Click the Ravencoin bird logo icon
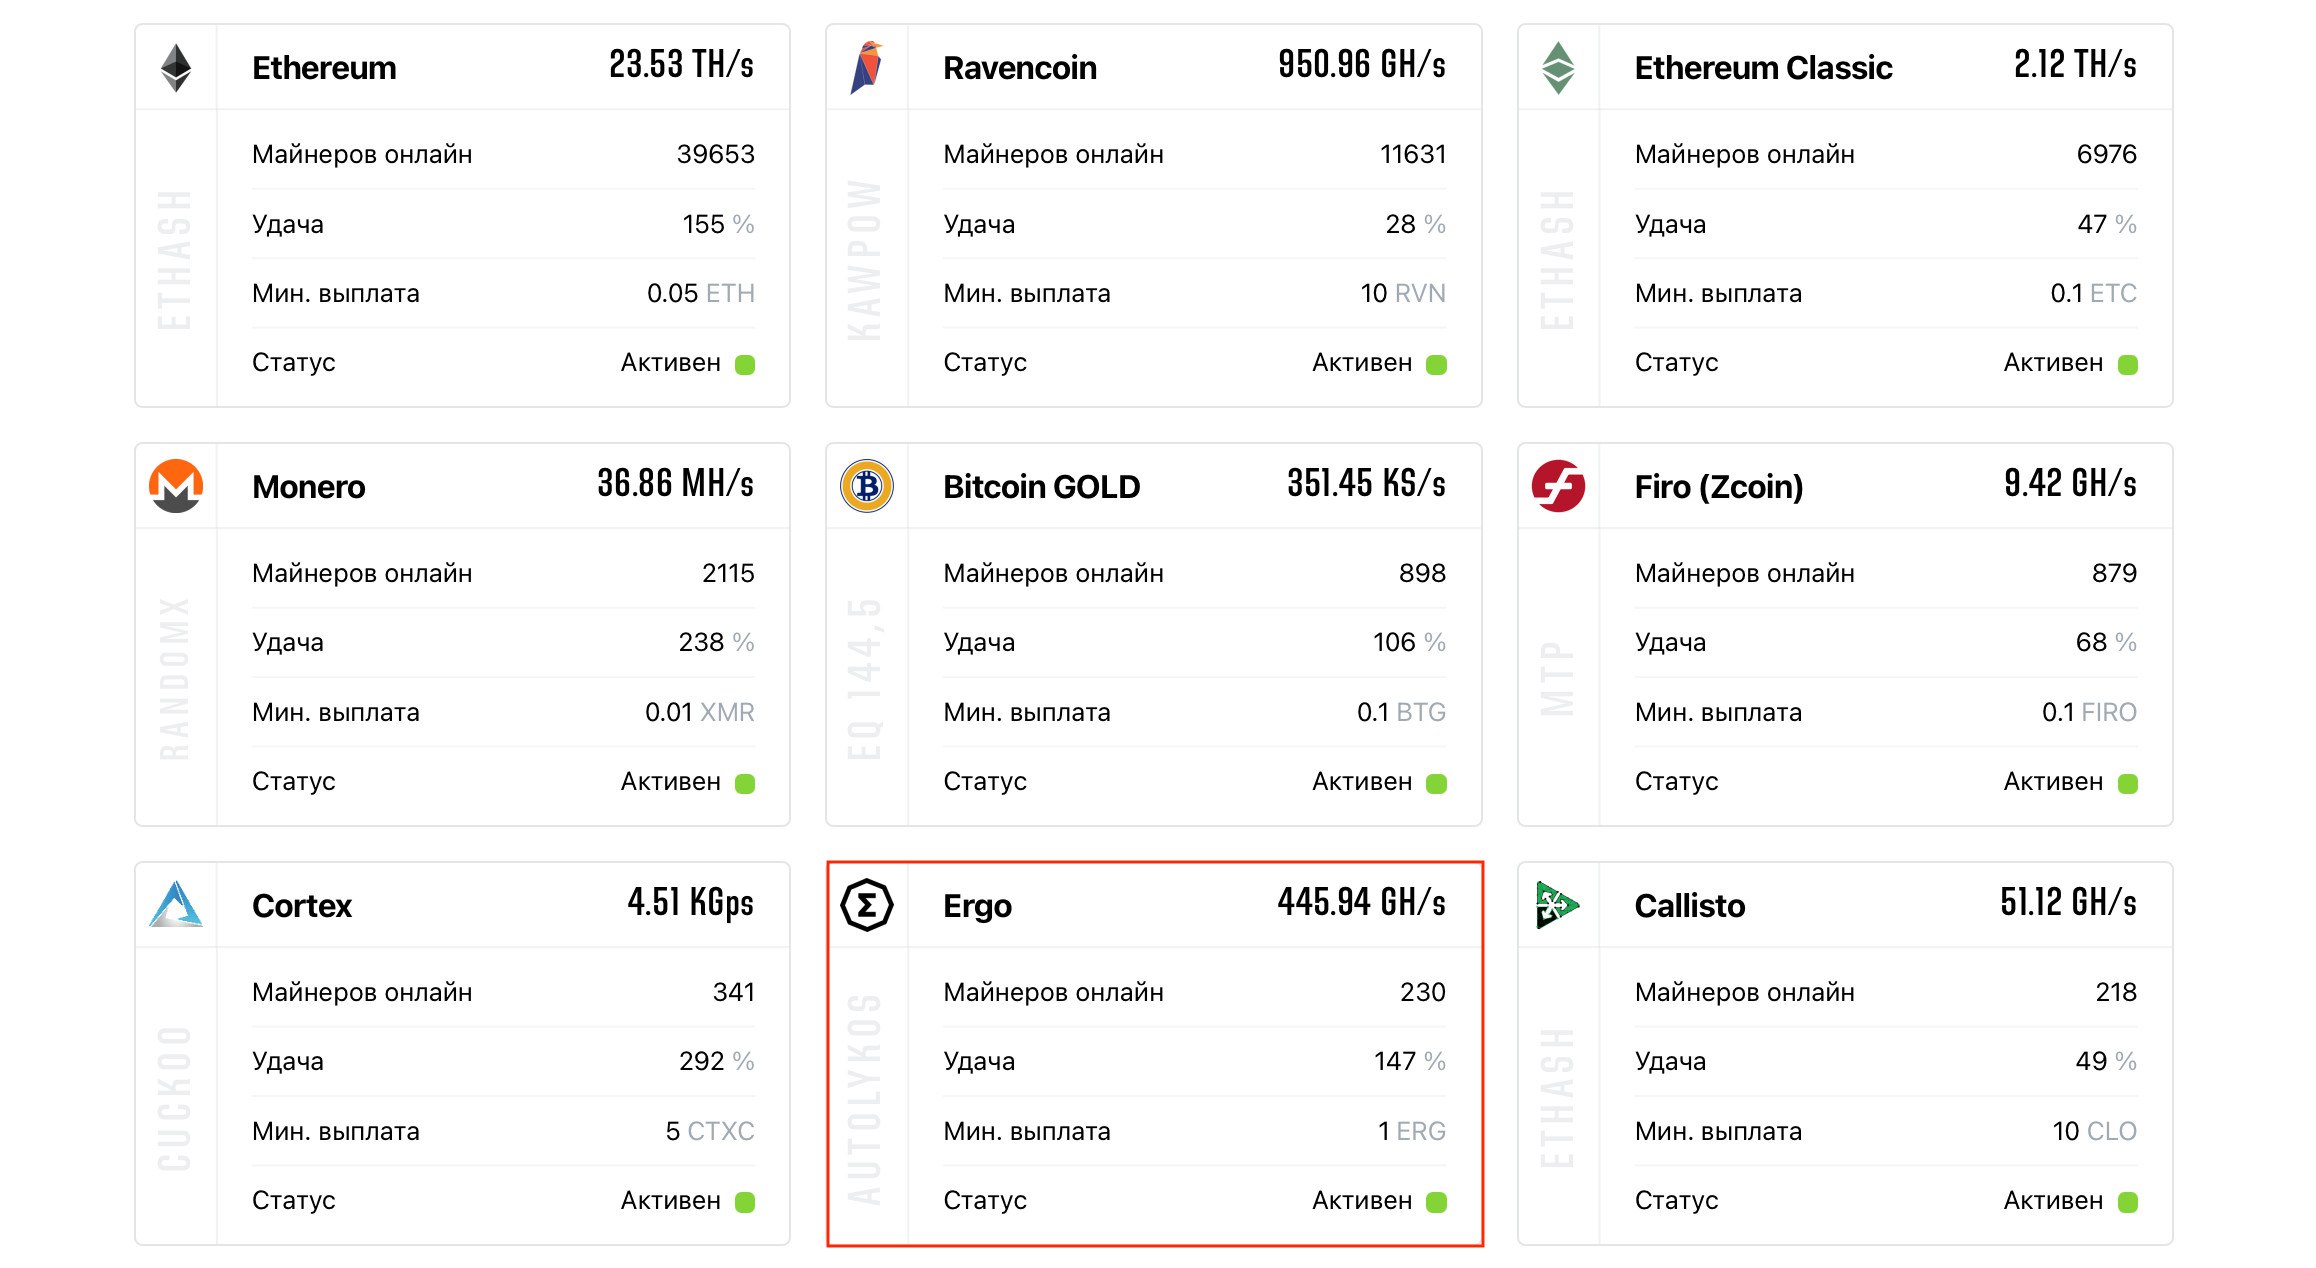 point(867,68)
